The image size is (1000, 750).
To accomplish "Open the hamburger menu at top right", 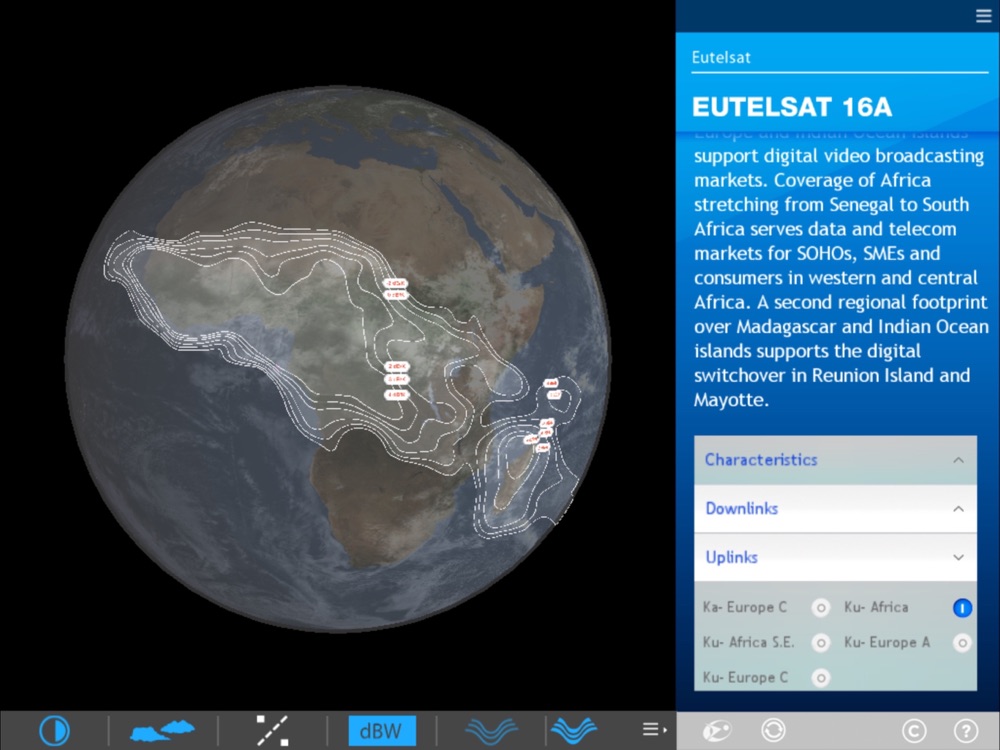I will [x=983, y=16].
